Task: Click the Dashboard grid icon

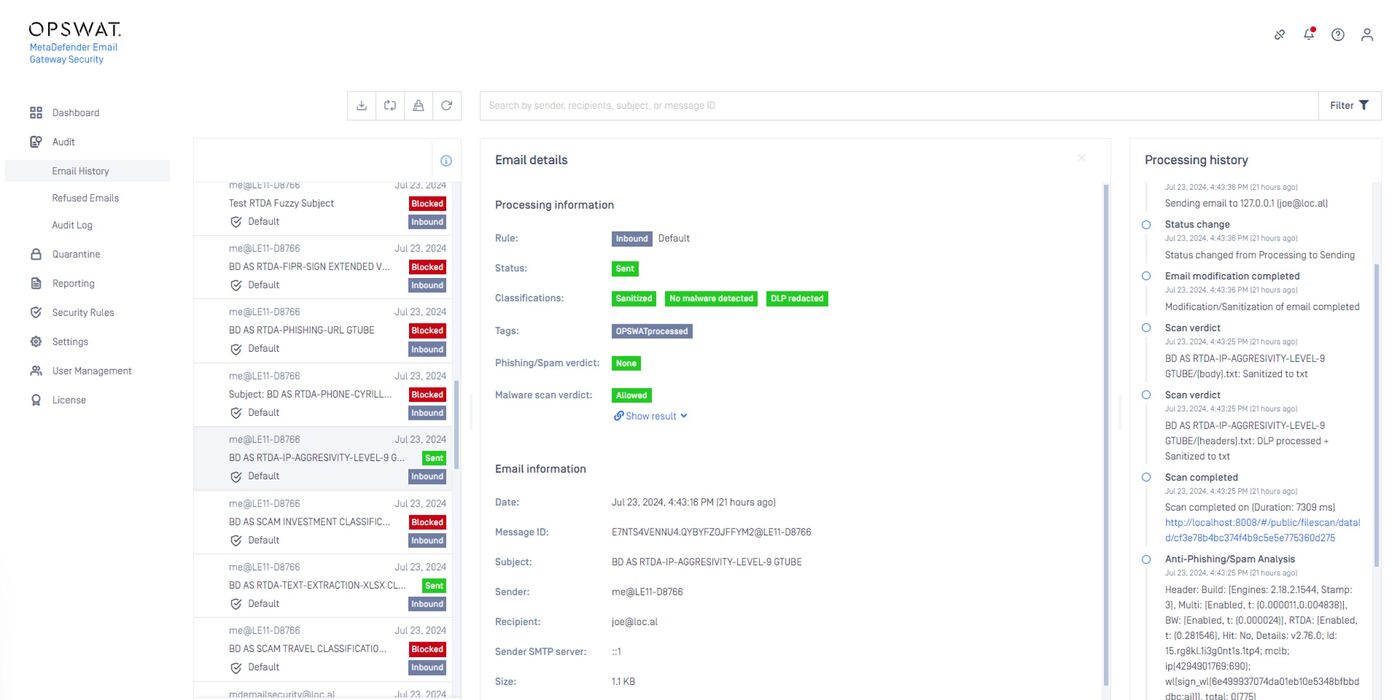Action: (38, 112)
